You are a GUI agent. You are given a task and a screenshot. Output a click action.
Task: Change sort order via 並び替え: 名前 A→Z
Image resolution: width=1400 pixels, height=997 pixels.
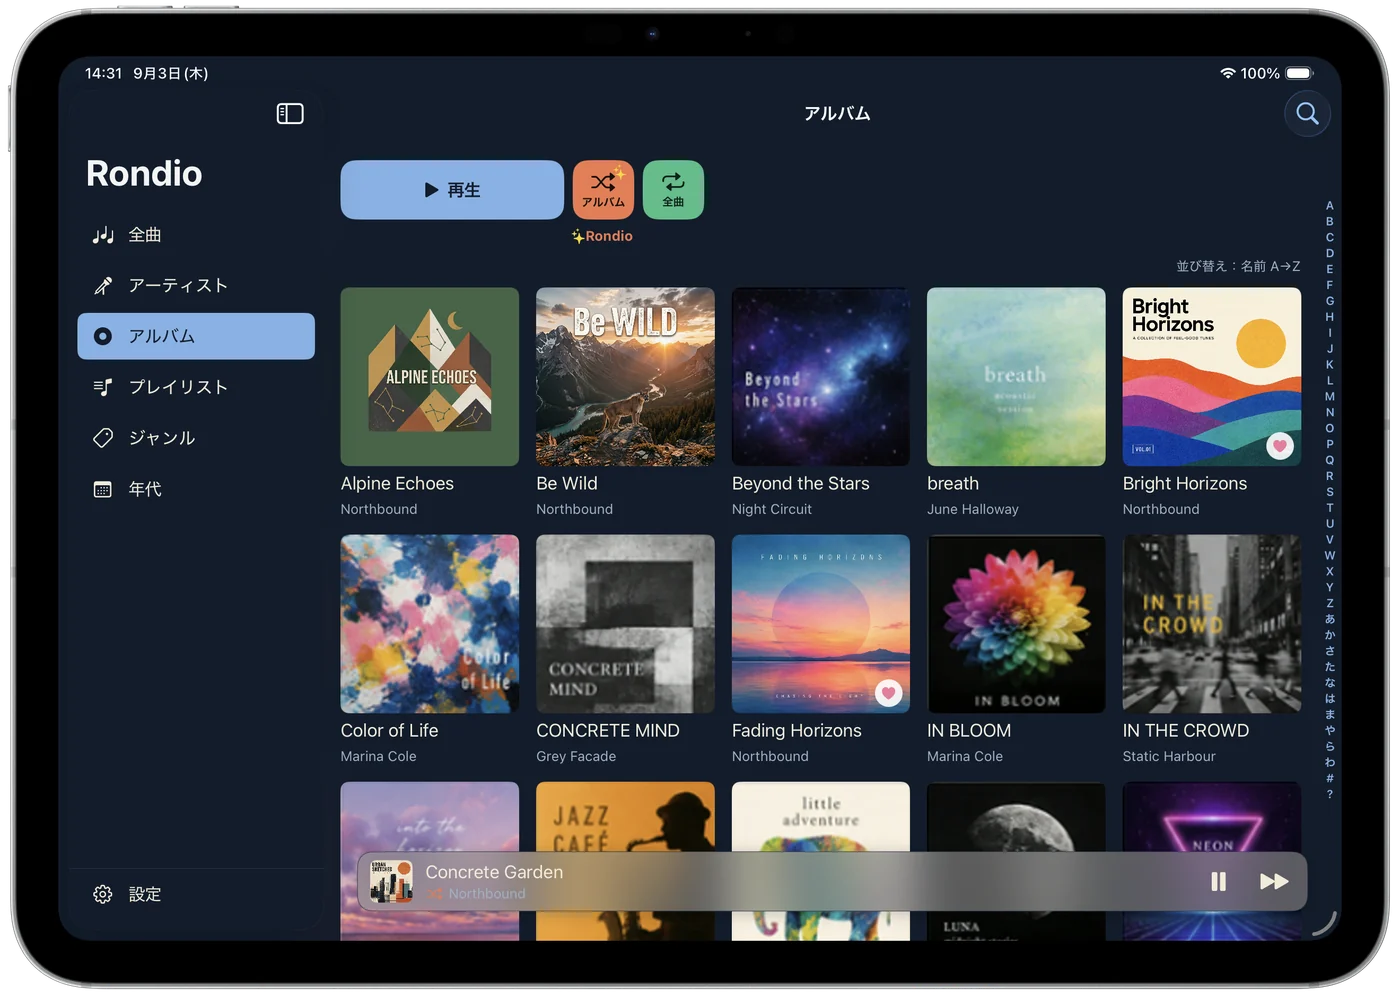pyautogui.click(x=1238, y=266)
